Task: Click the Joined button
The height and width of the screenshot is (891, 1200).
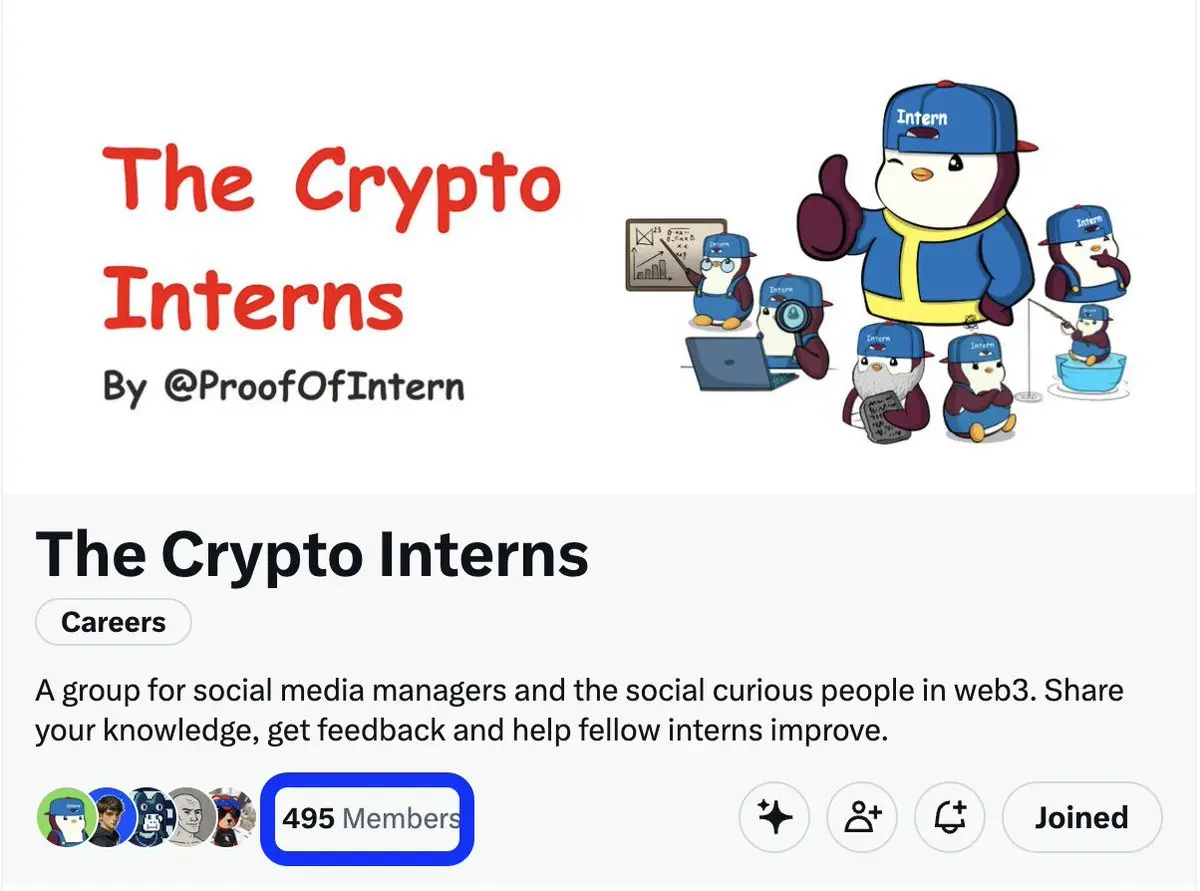Action: point(1081,817)
